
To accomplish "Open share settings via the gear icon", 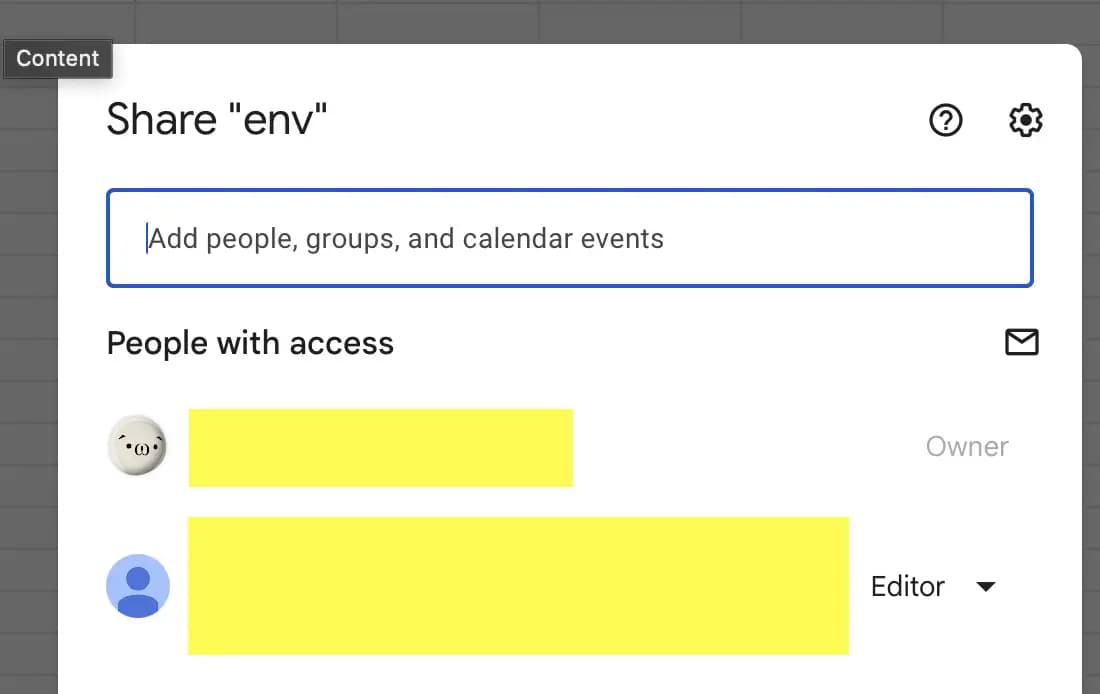I will 1025,121.
